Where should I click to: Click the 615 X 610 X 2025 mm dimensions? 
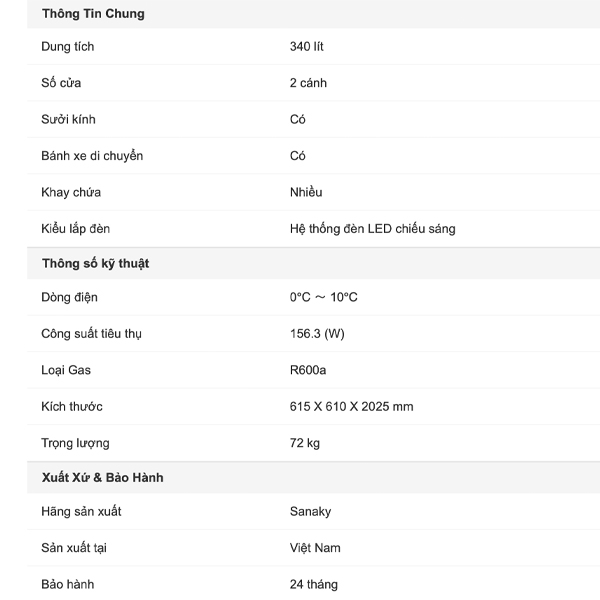tap(351, 407)
